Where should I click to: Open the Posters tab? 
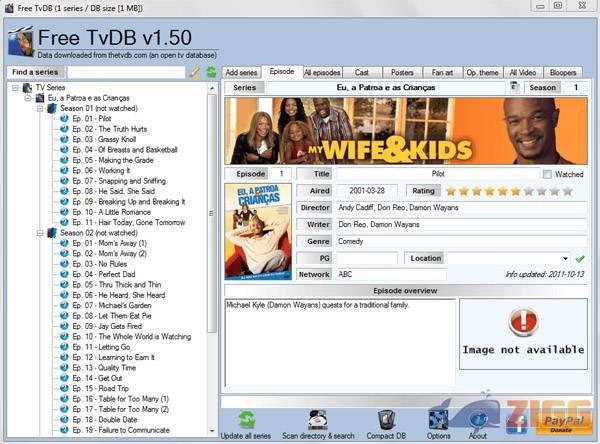(x=402, y=72)
